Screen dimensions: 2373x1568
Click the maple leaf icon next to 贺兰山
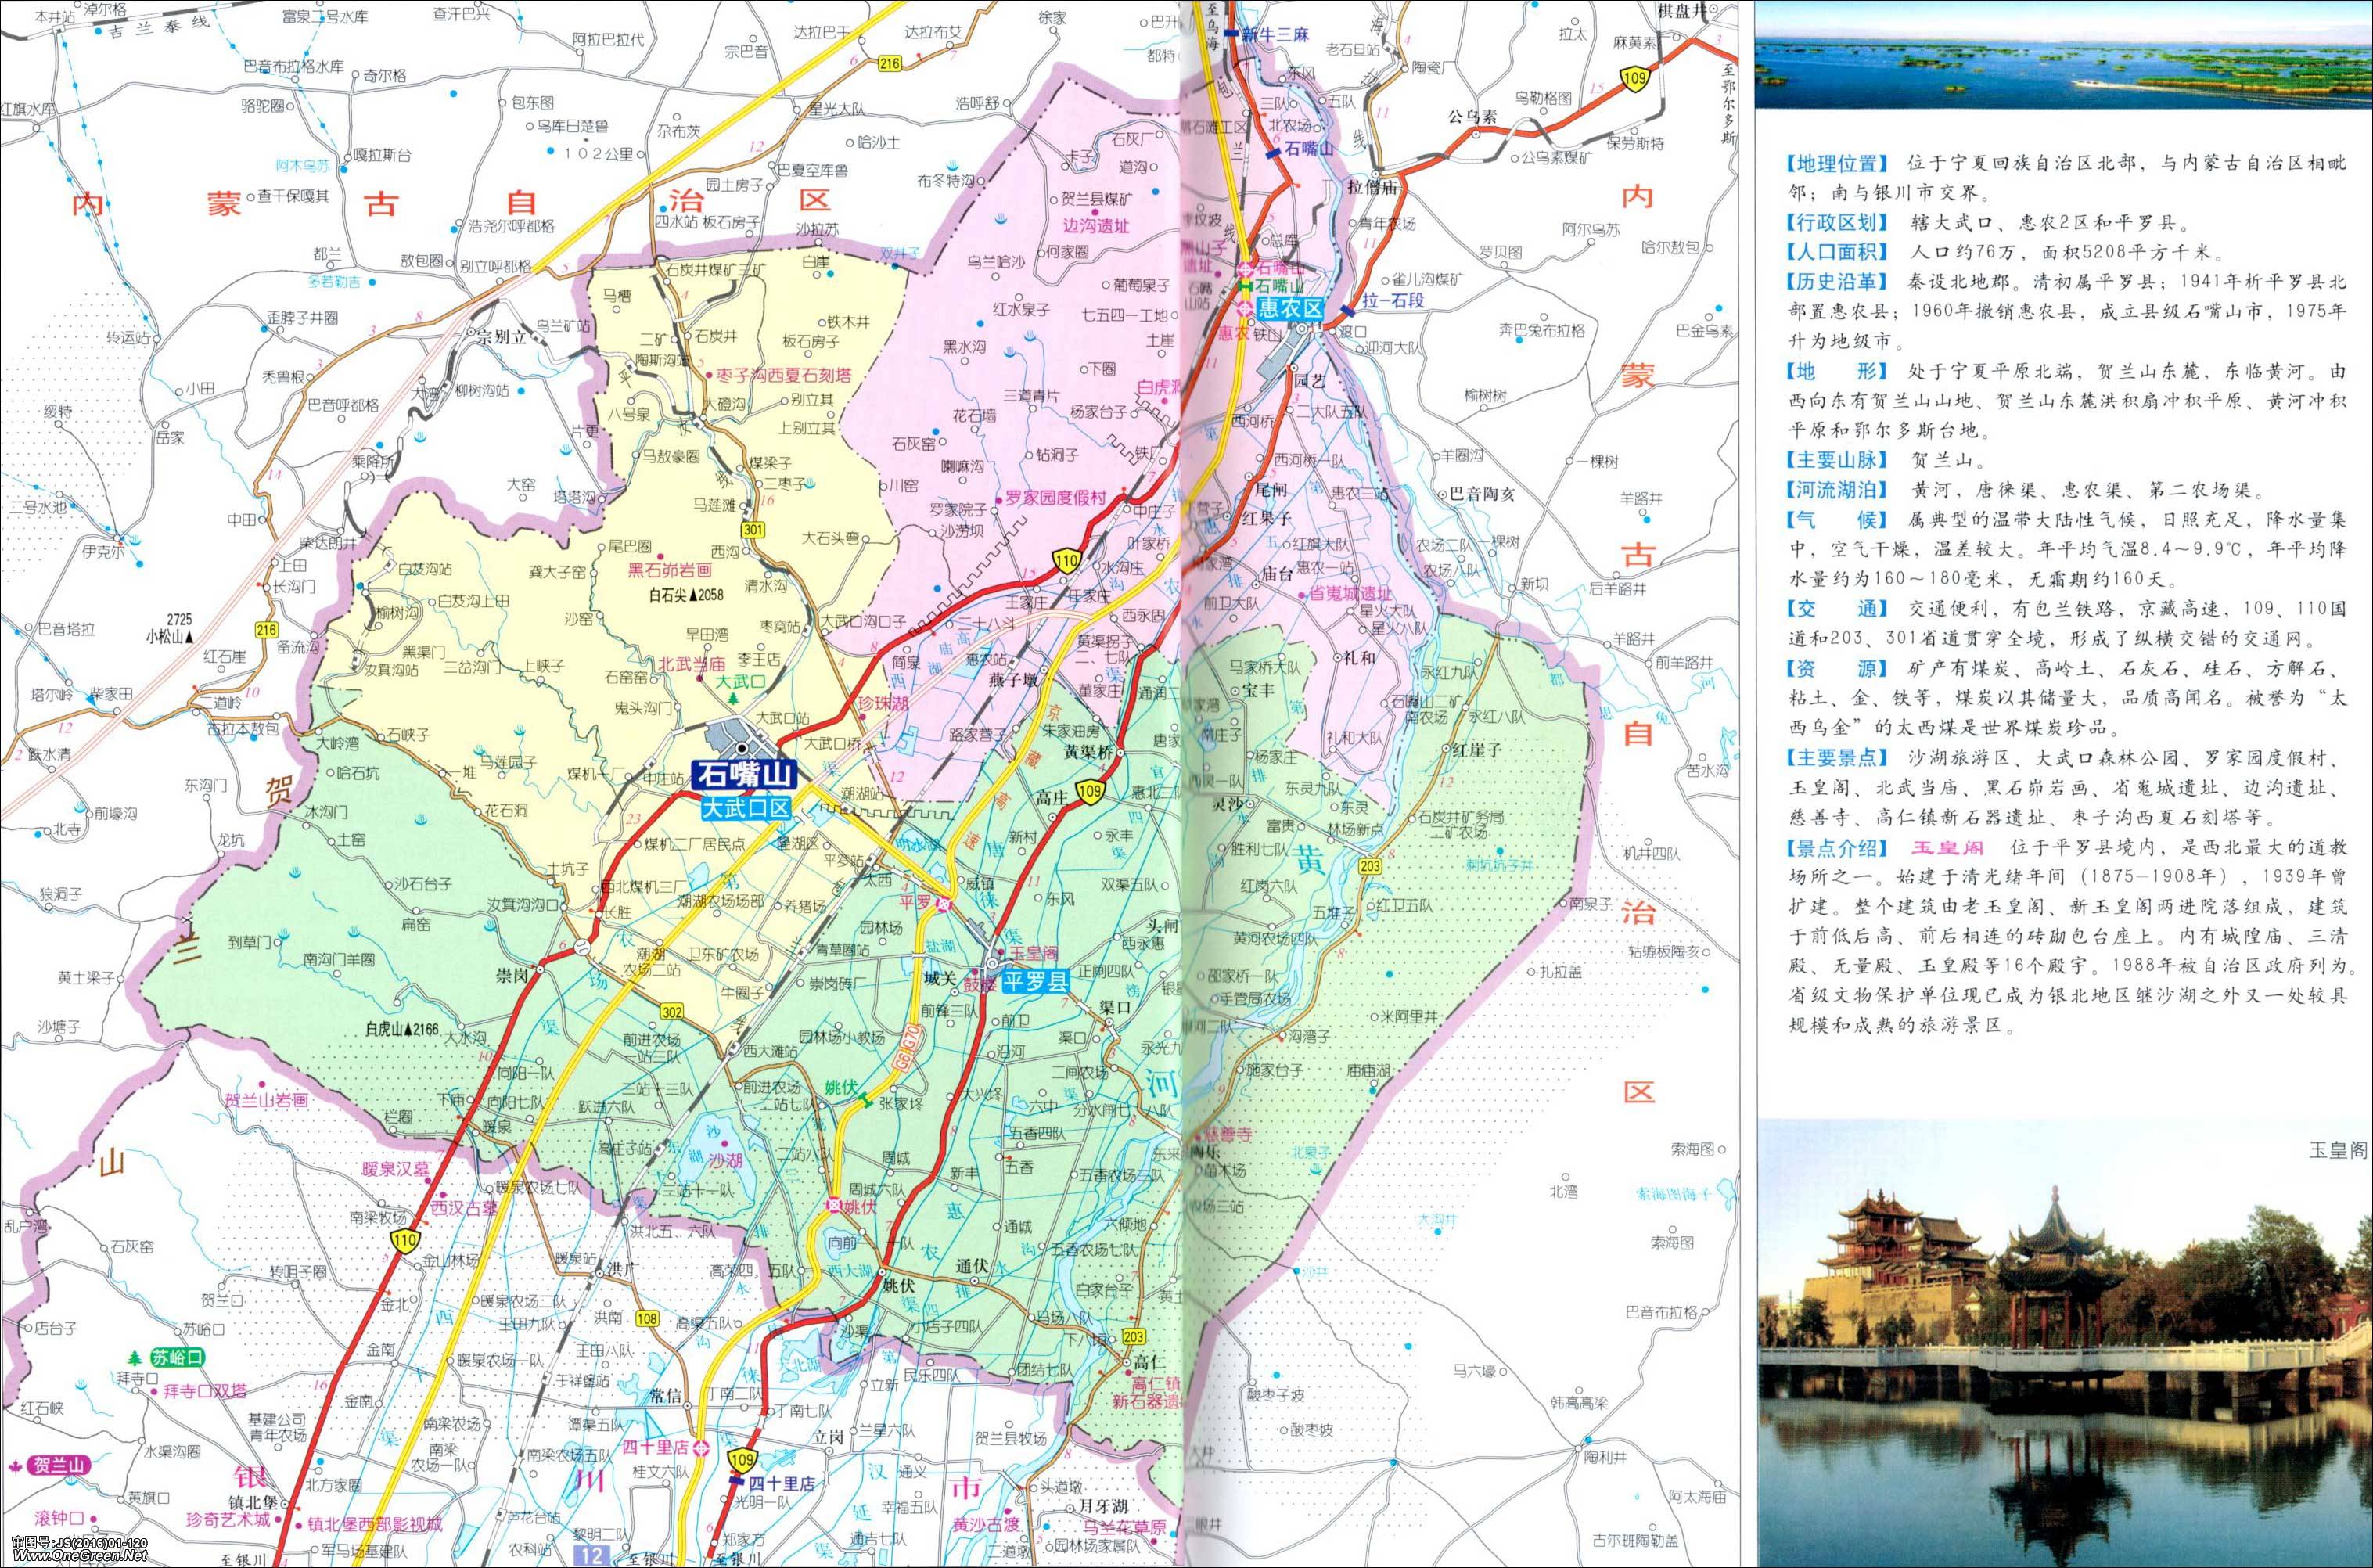tap(17, 1466)
